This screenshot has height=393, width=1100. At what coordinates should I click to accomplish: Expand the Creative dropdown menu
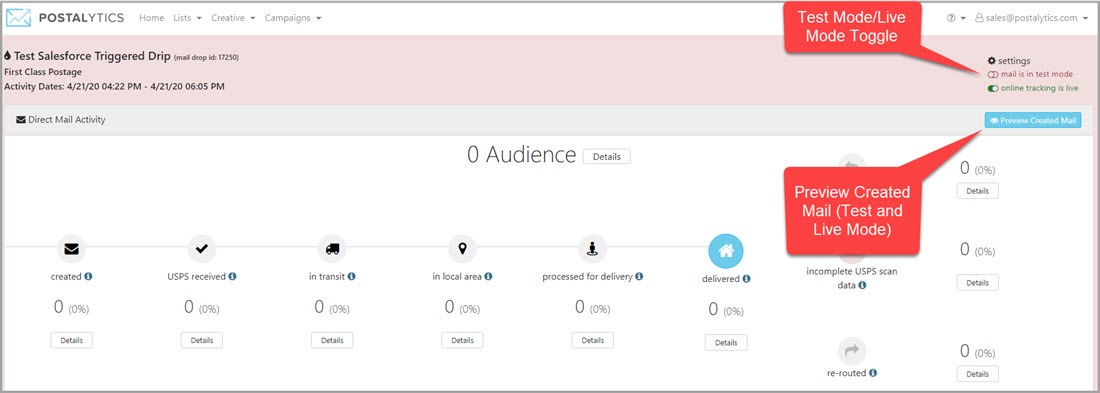click(x=233, y=18)
